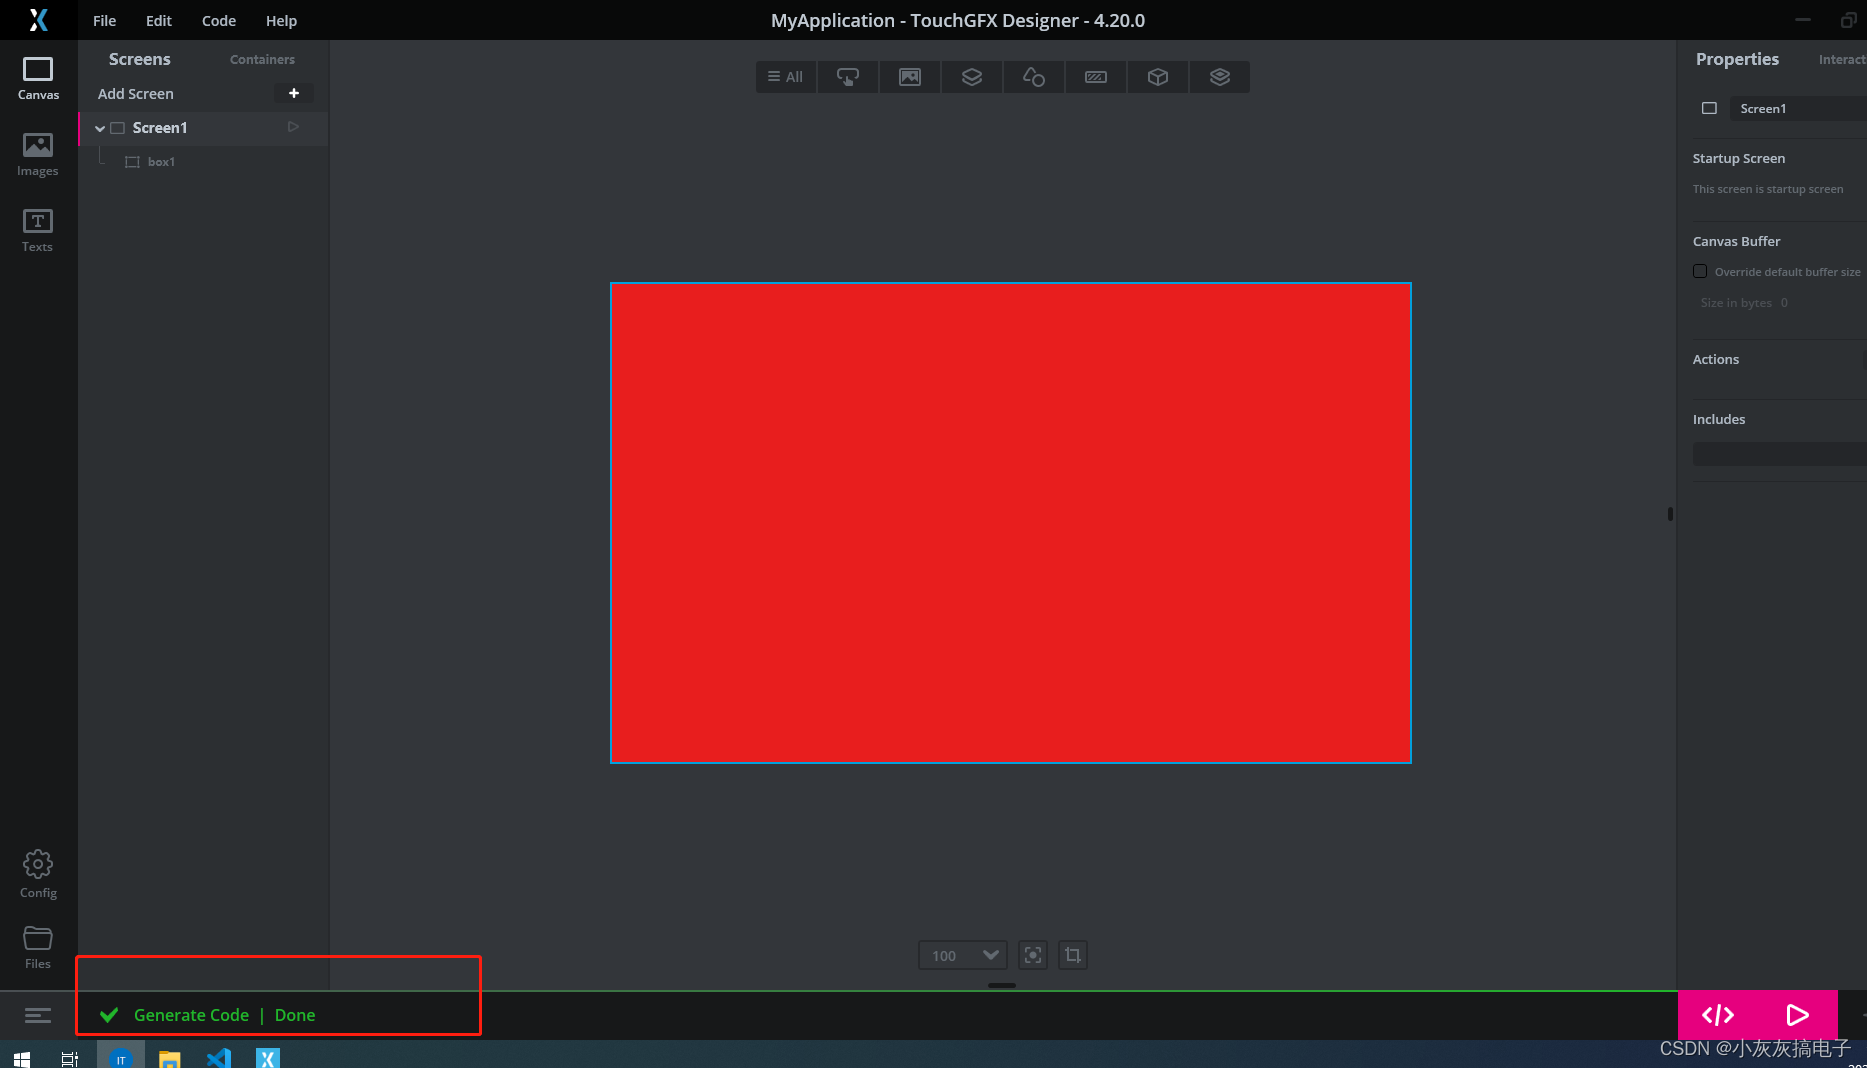Open the Help menu
1867x1068 pixels.
point(281,20)
